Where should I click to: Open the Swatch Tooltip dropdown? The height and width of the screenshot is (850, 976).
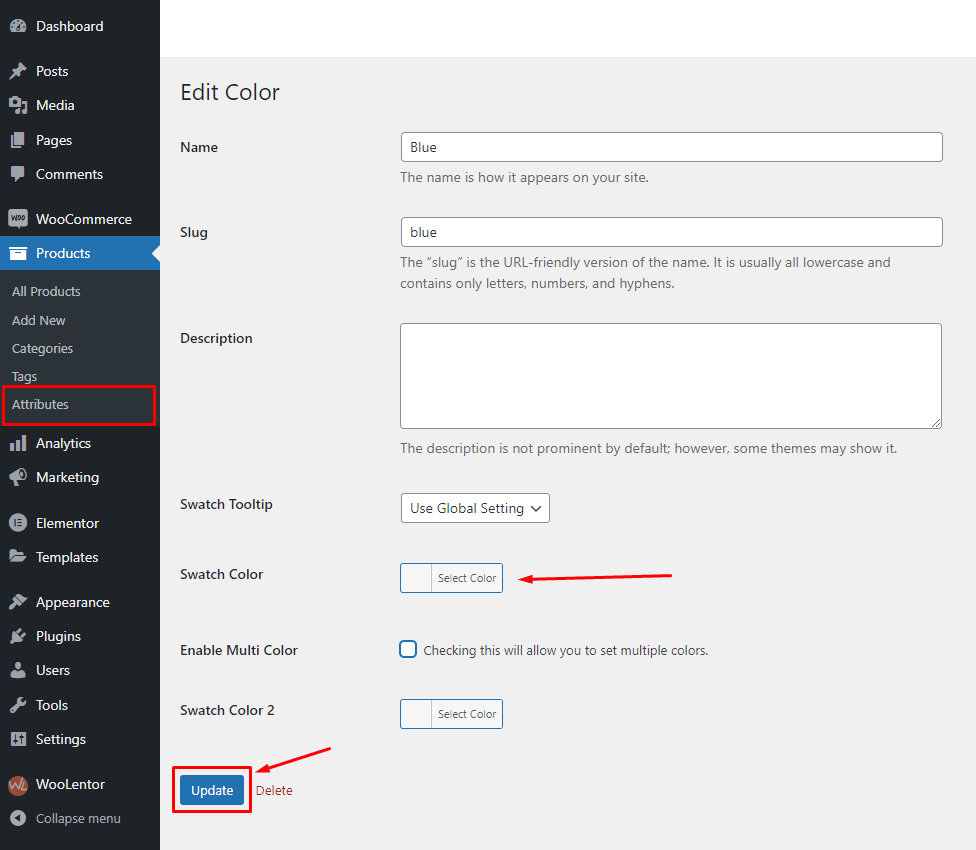point(475,508)
